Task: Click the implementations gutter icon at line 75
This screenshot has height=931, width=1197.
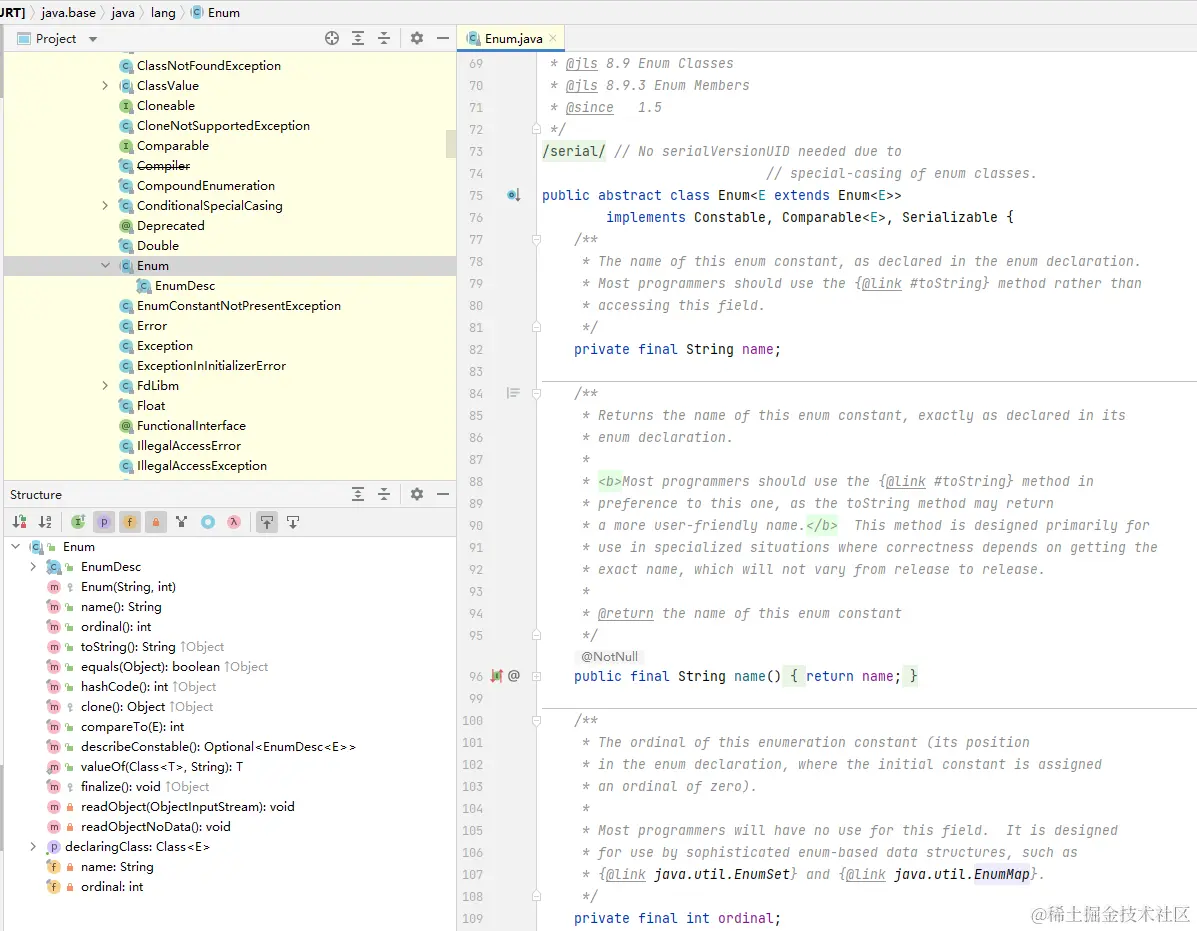Action: coord(514,195)
